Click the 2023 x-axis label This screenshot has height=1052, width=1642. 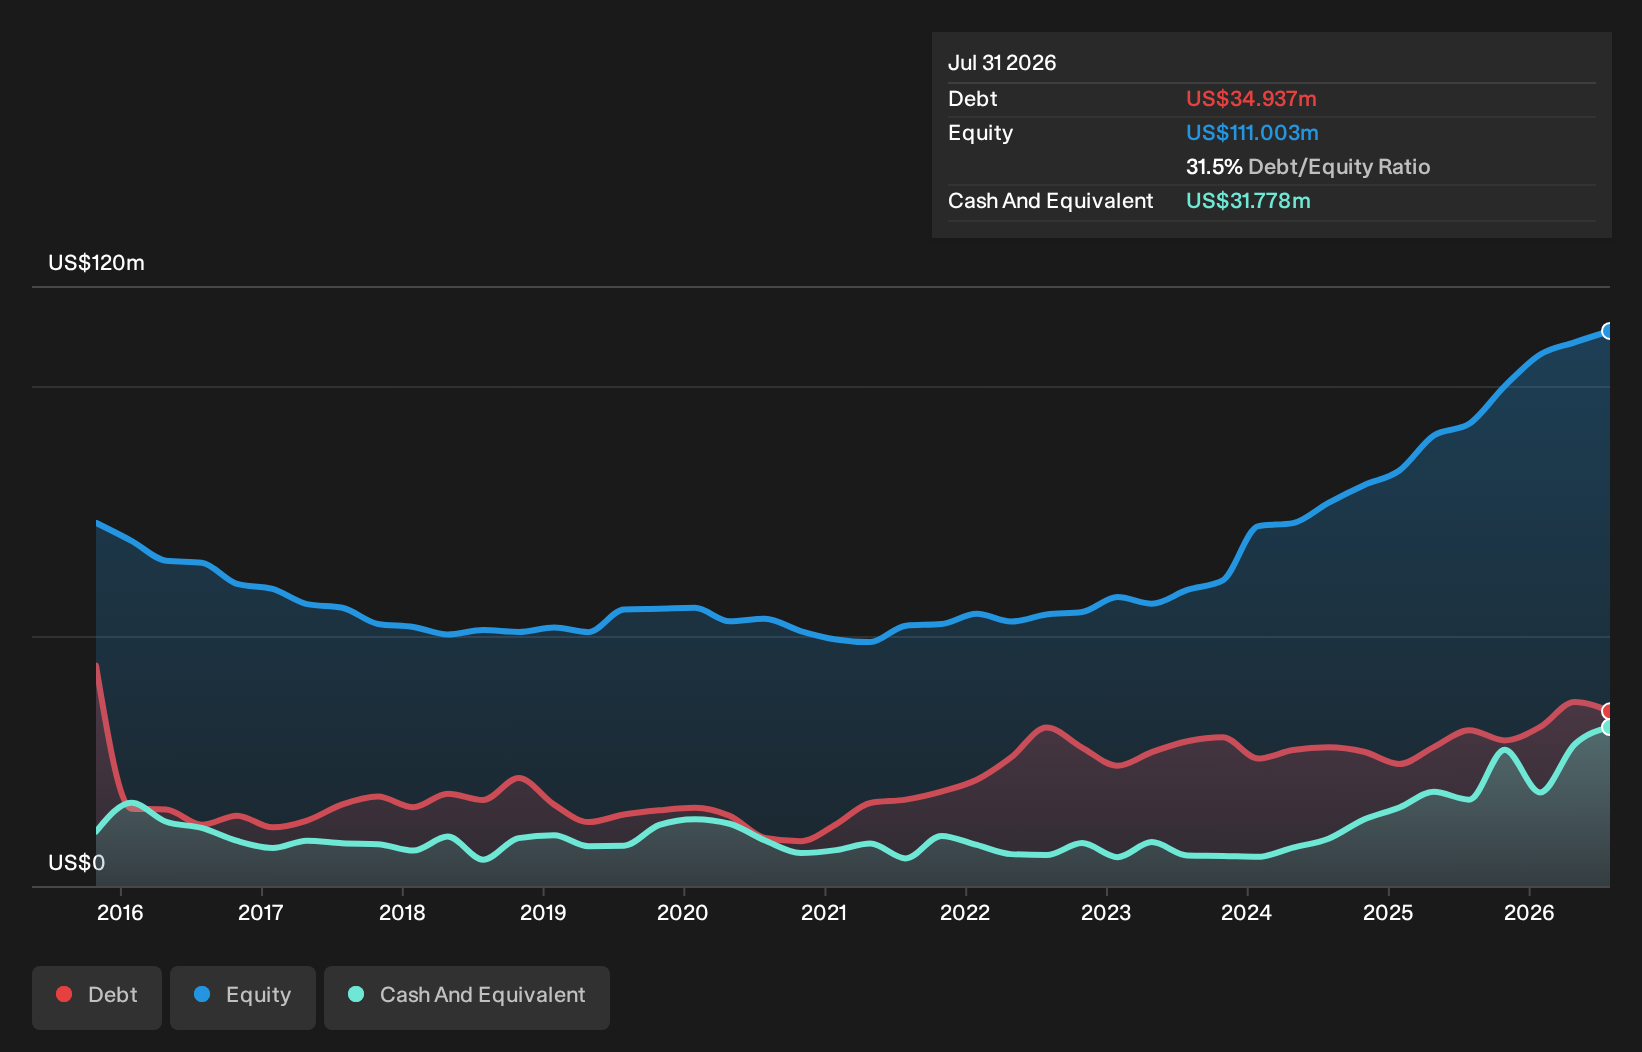coord(1106,913)
